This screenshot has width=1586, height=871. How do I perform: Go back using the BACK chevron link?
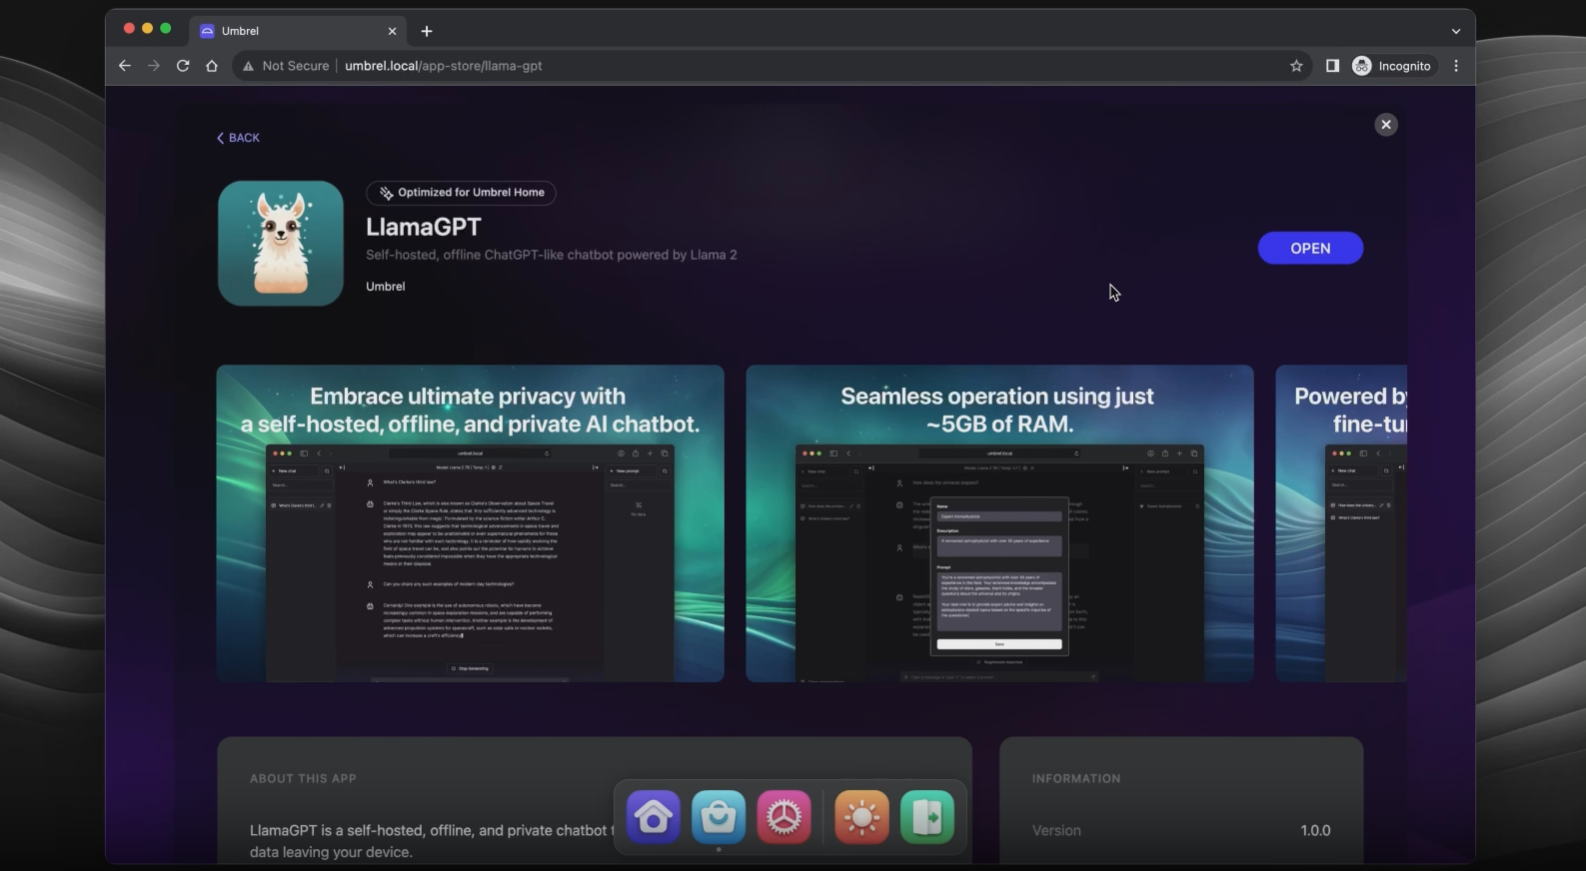(238, 138)
